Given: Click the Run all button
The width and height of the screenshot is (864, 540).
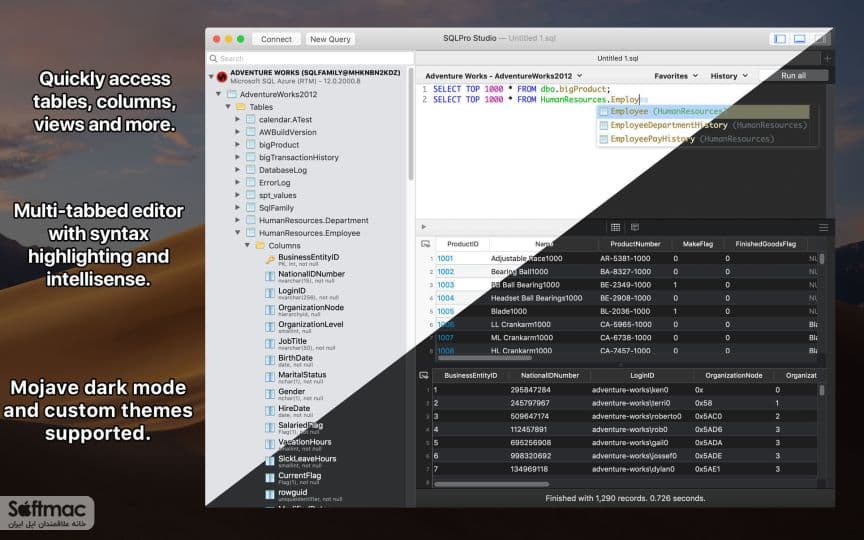Looking at the screenshot, I should [793, 75].
